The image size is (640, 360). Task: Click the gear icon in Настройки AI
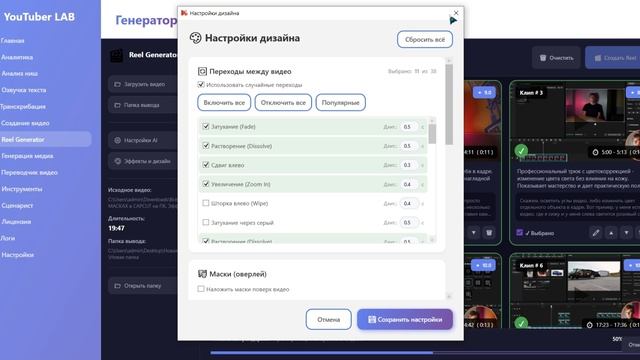[118, 140]
